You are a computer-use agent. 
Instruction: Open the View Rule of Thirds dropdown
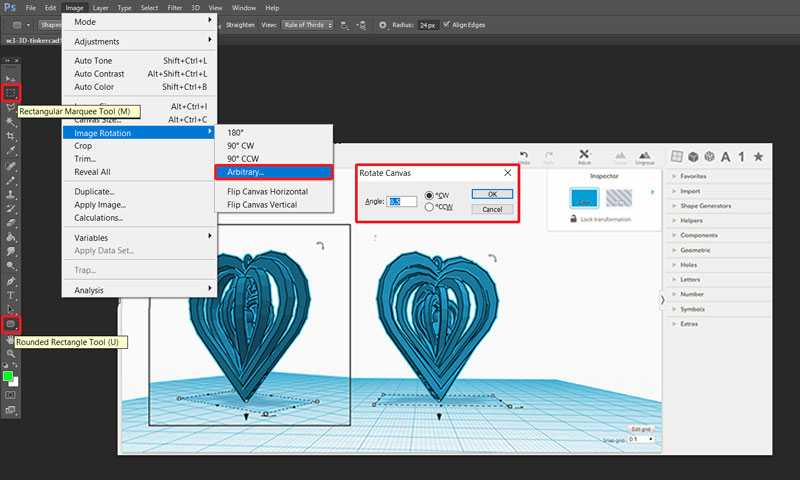point(308,25)
